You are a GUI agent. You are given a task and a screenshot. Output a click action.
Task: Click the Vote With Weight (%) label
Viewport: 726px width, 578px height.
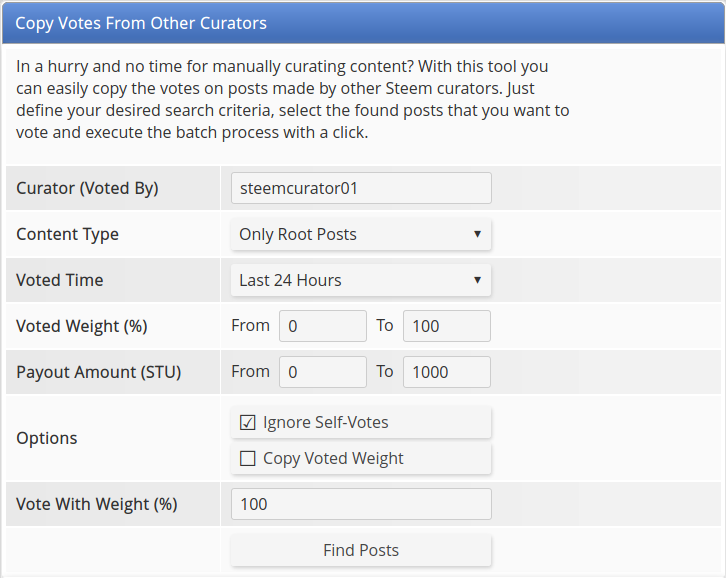pyautogui.click(x=97, y=504)
